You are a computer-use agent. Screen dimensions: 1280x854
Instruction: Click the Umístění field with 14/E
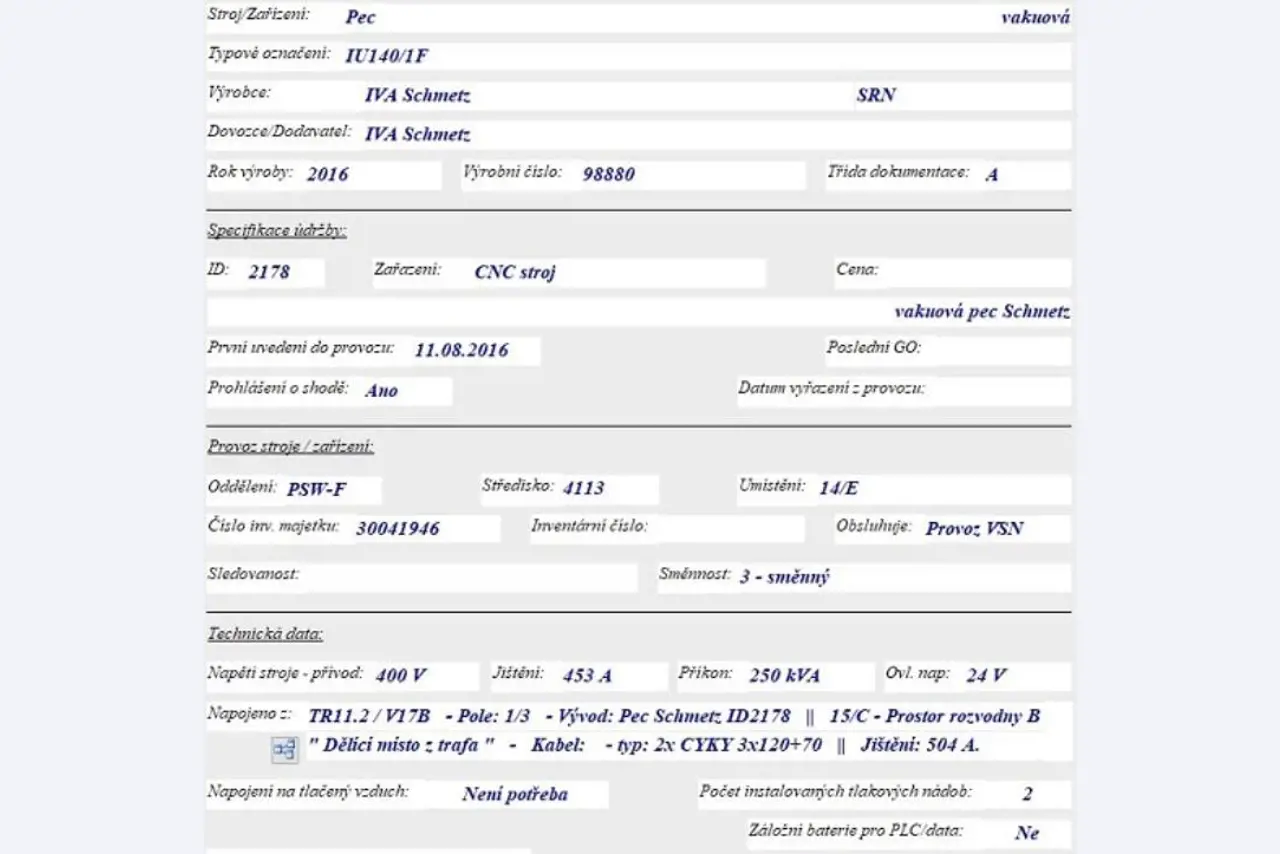(x=940, y=490)
